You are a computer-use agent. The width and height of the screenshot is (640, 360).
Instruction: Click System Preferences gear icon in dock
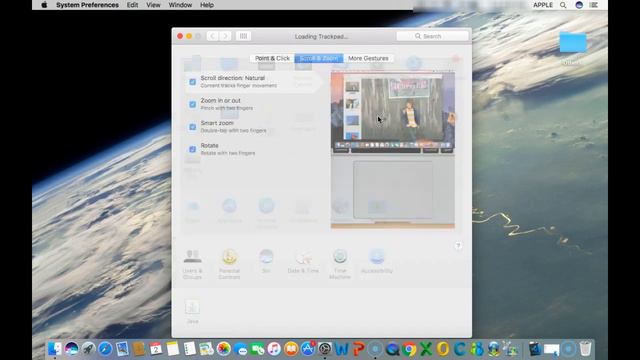pos(325,349)
